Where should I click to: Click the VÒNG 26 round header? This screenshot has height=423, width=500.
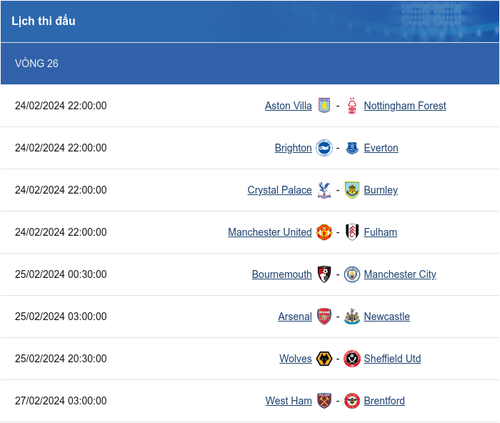(250, 63)
